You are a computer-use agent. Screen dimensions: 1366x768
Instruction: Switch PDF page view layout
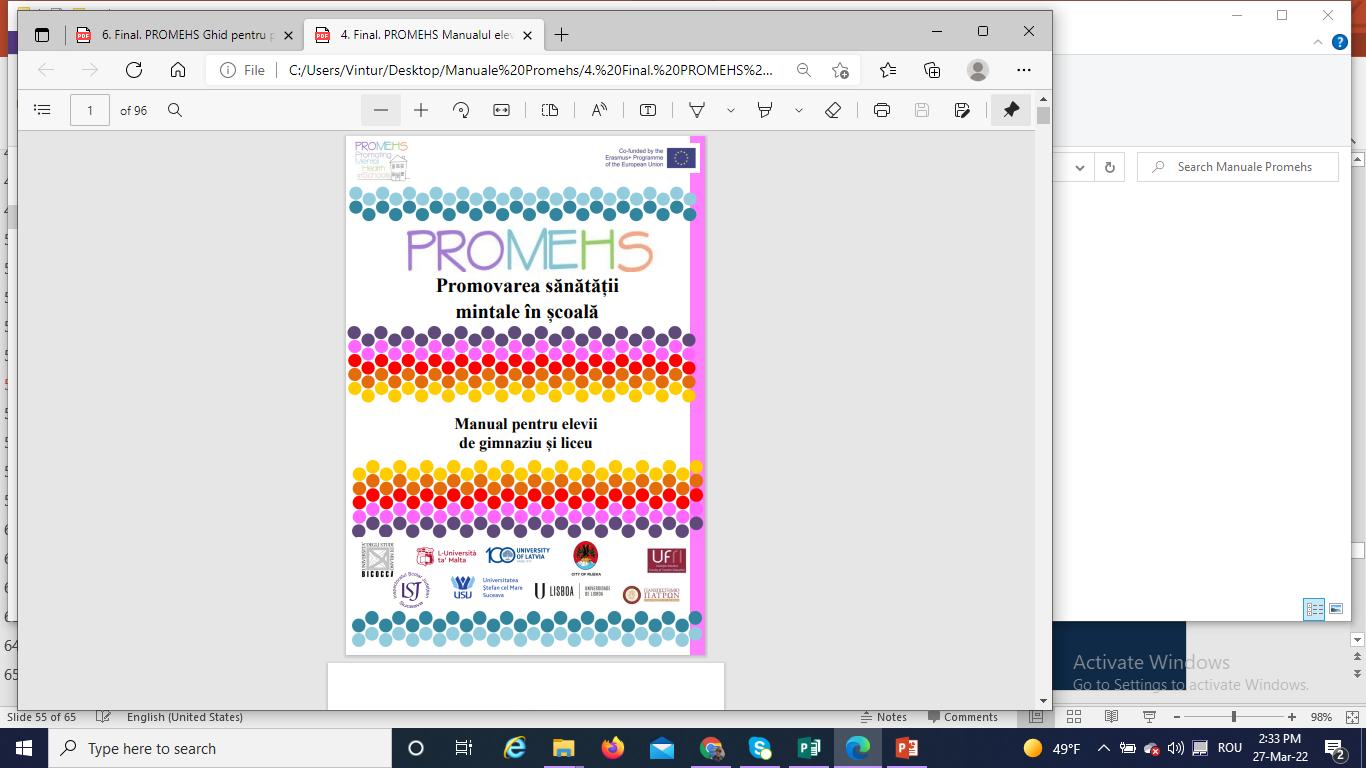[550, 110]
